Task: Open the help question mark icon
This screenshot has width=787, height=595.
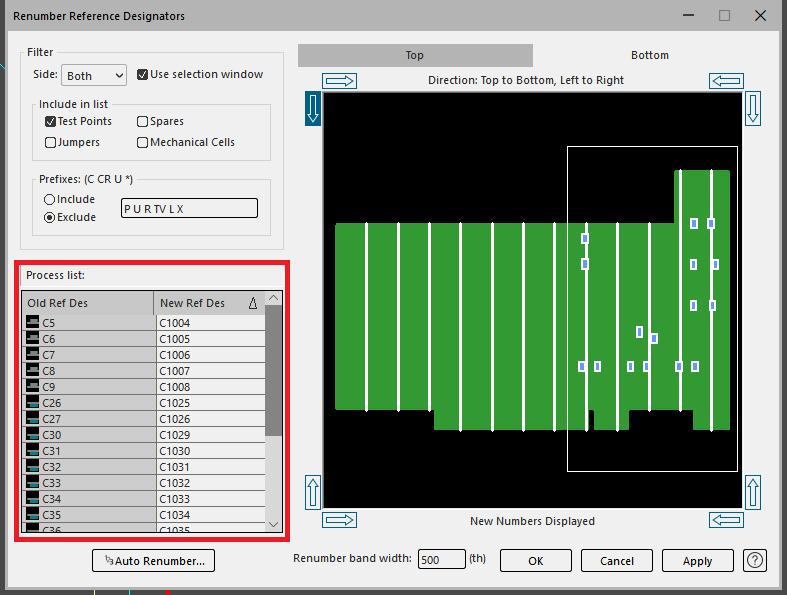Action: point(755,560)
